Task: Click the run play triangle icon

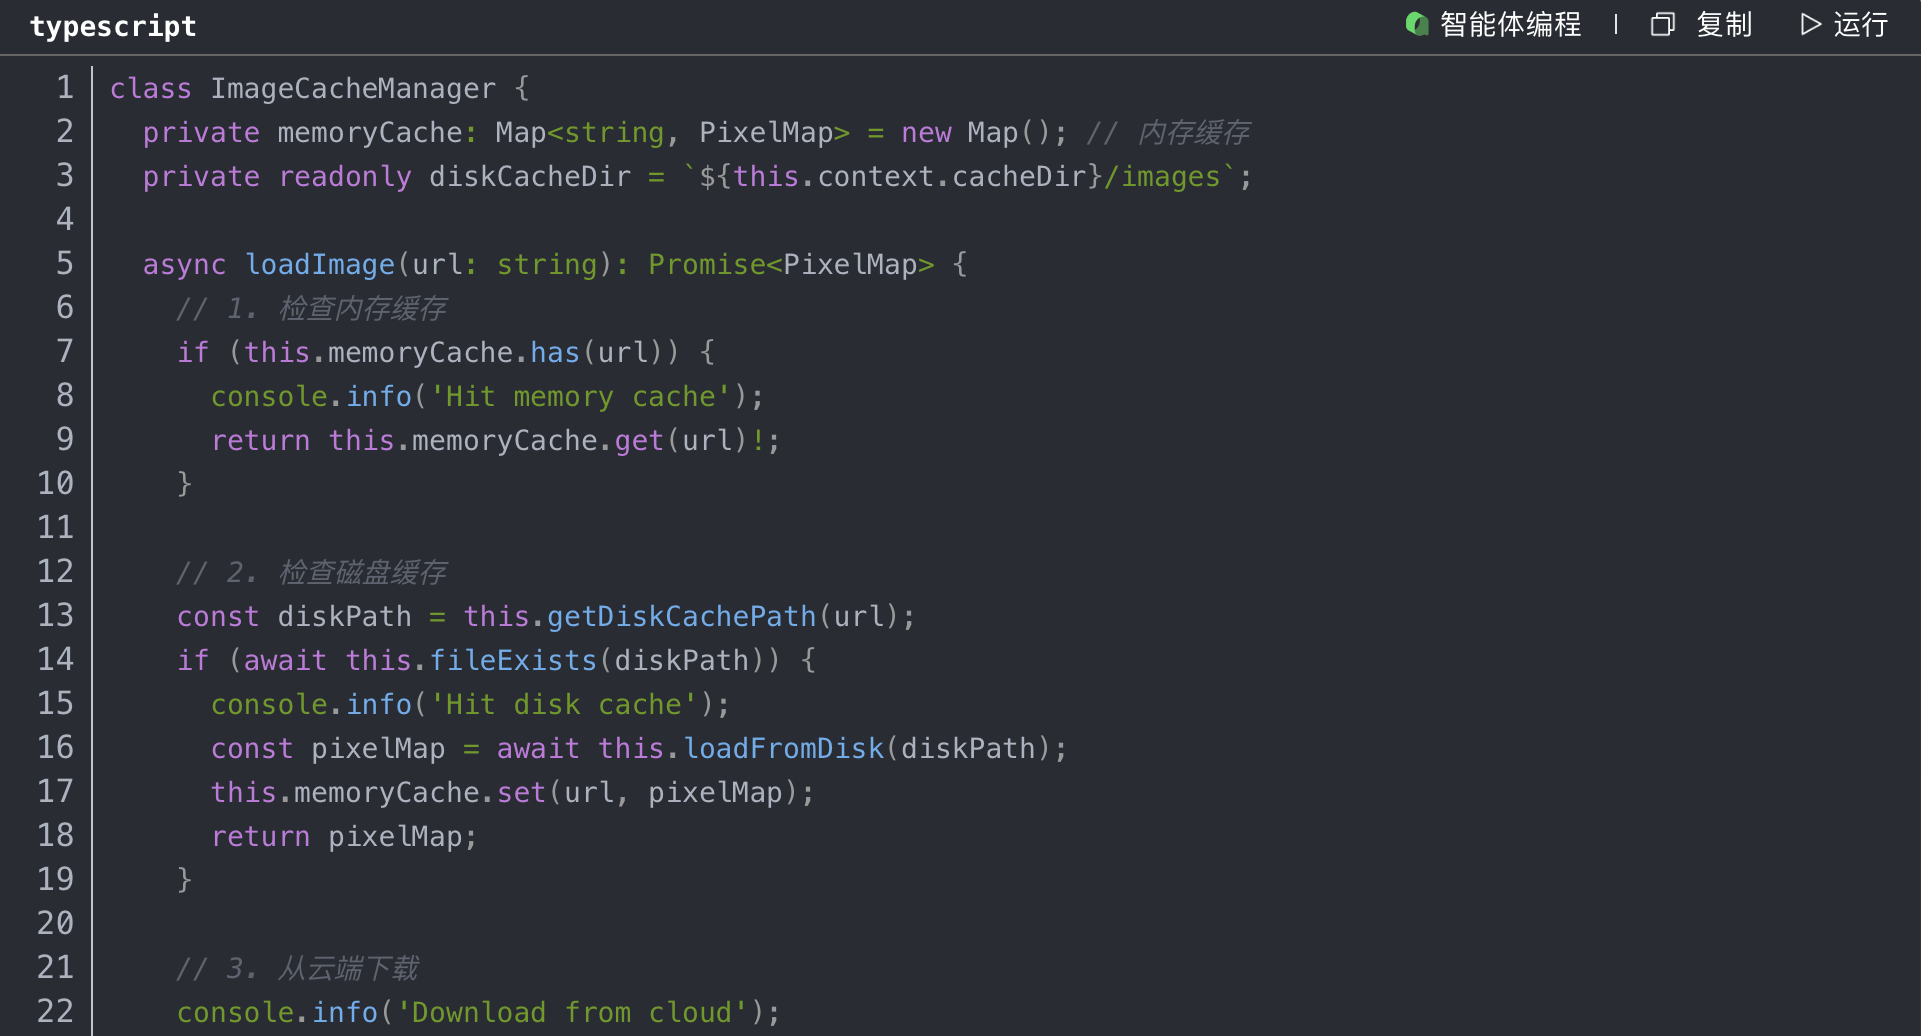Action: [x=1810, y=24]
